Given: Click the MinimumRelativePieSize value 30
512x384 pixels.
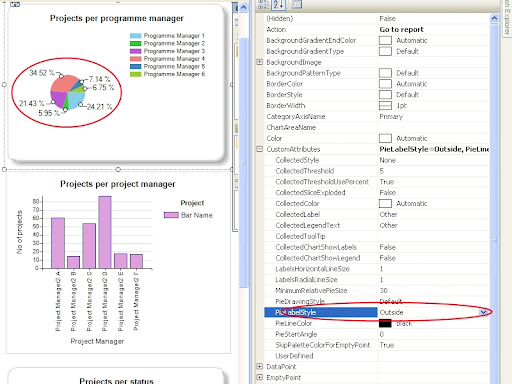Looking at the screenshot, I should click(383, 291).
